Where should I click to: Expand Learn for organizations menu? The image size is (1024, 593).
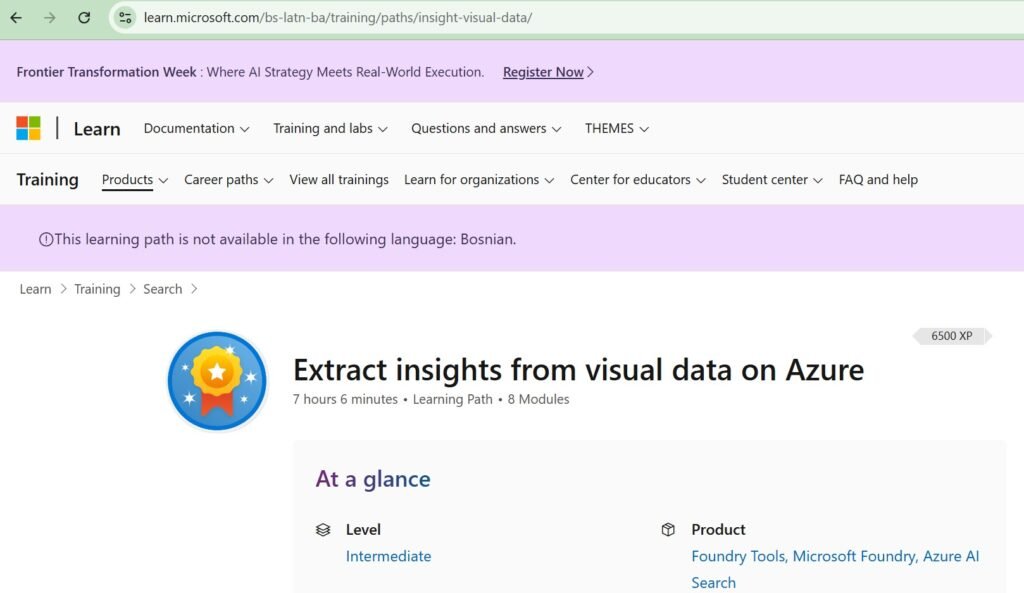[x=479, y=180]
